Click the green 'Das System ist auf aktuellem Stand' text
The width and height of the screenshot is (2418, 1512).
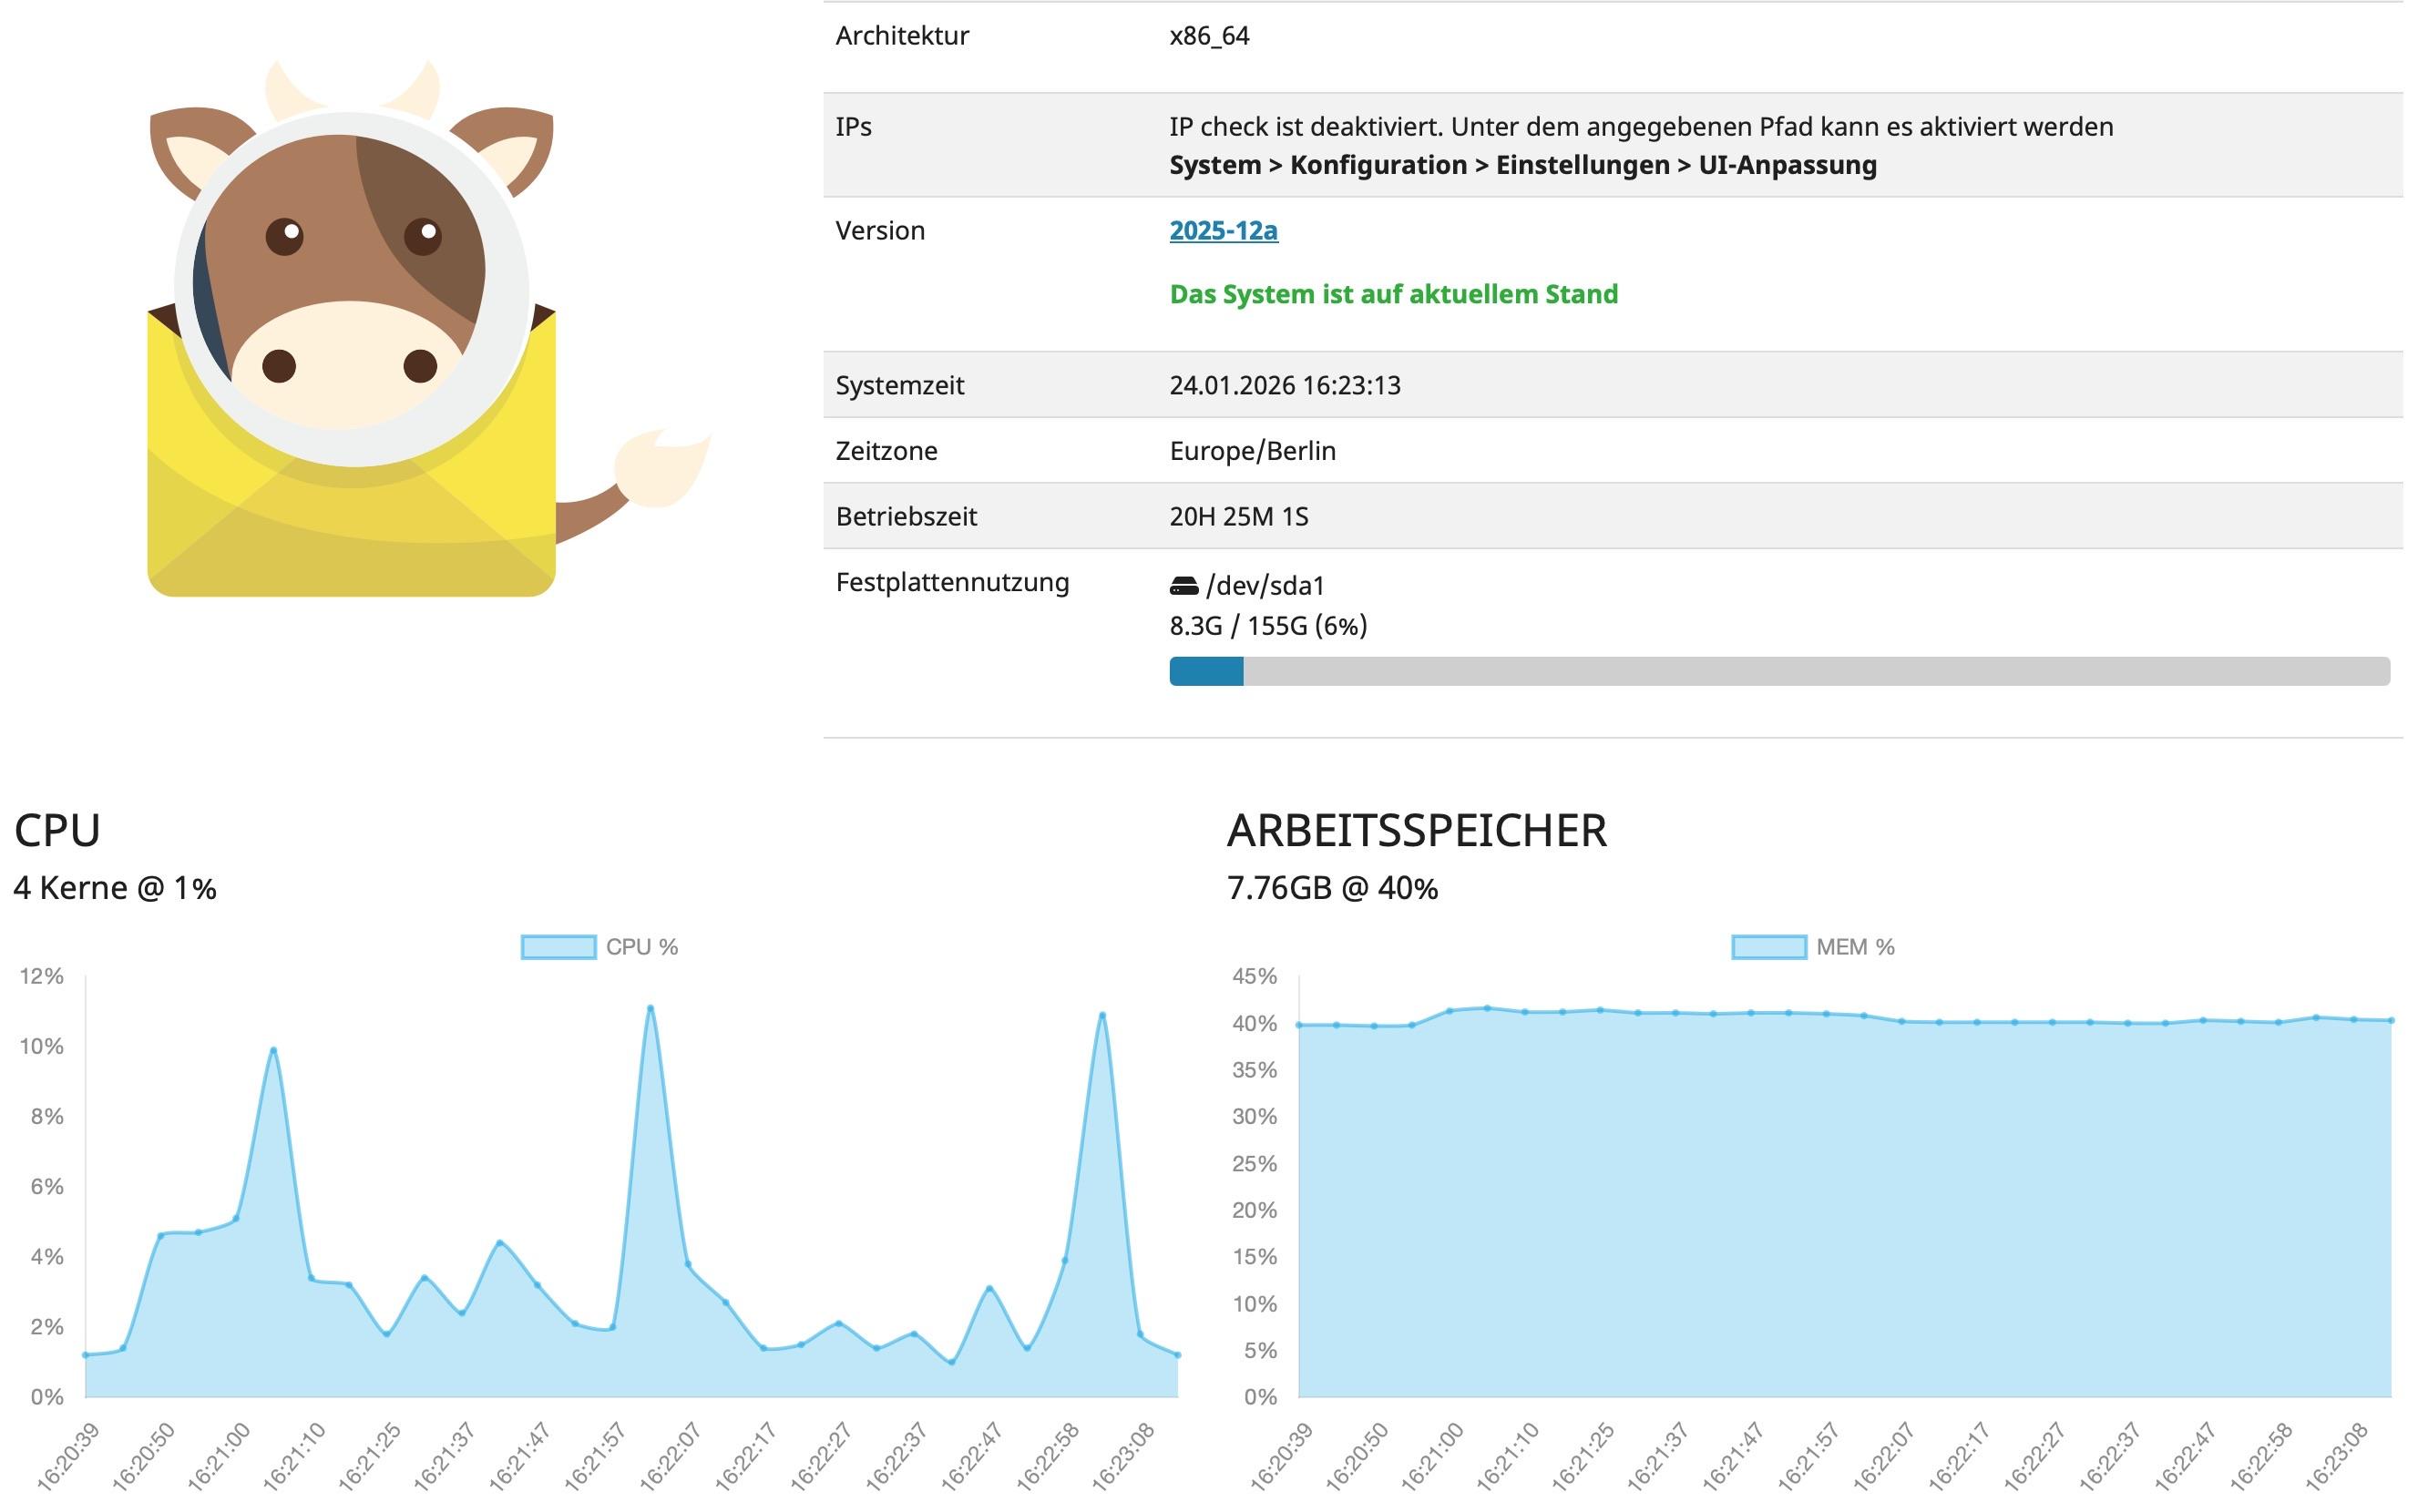[x=1393, y=294]
